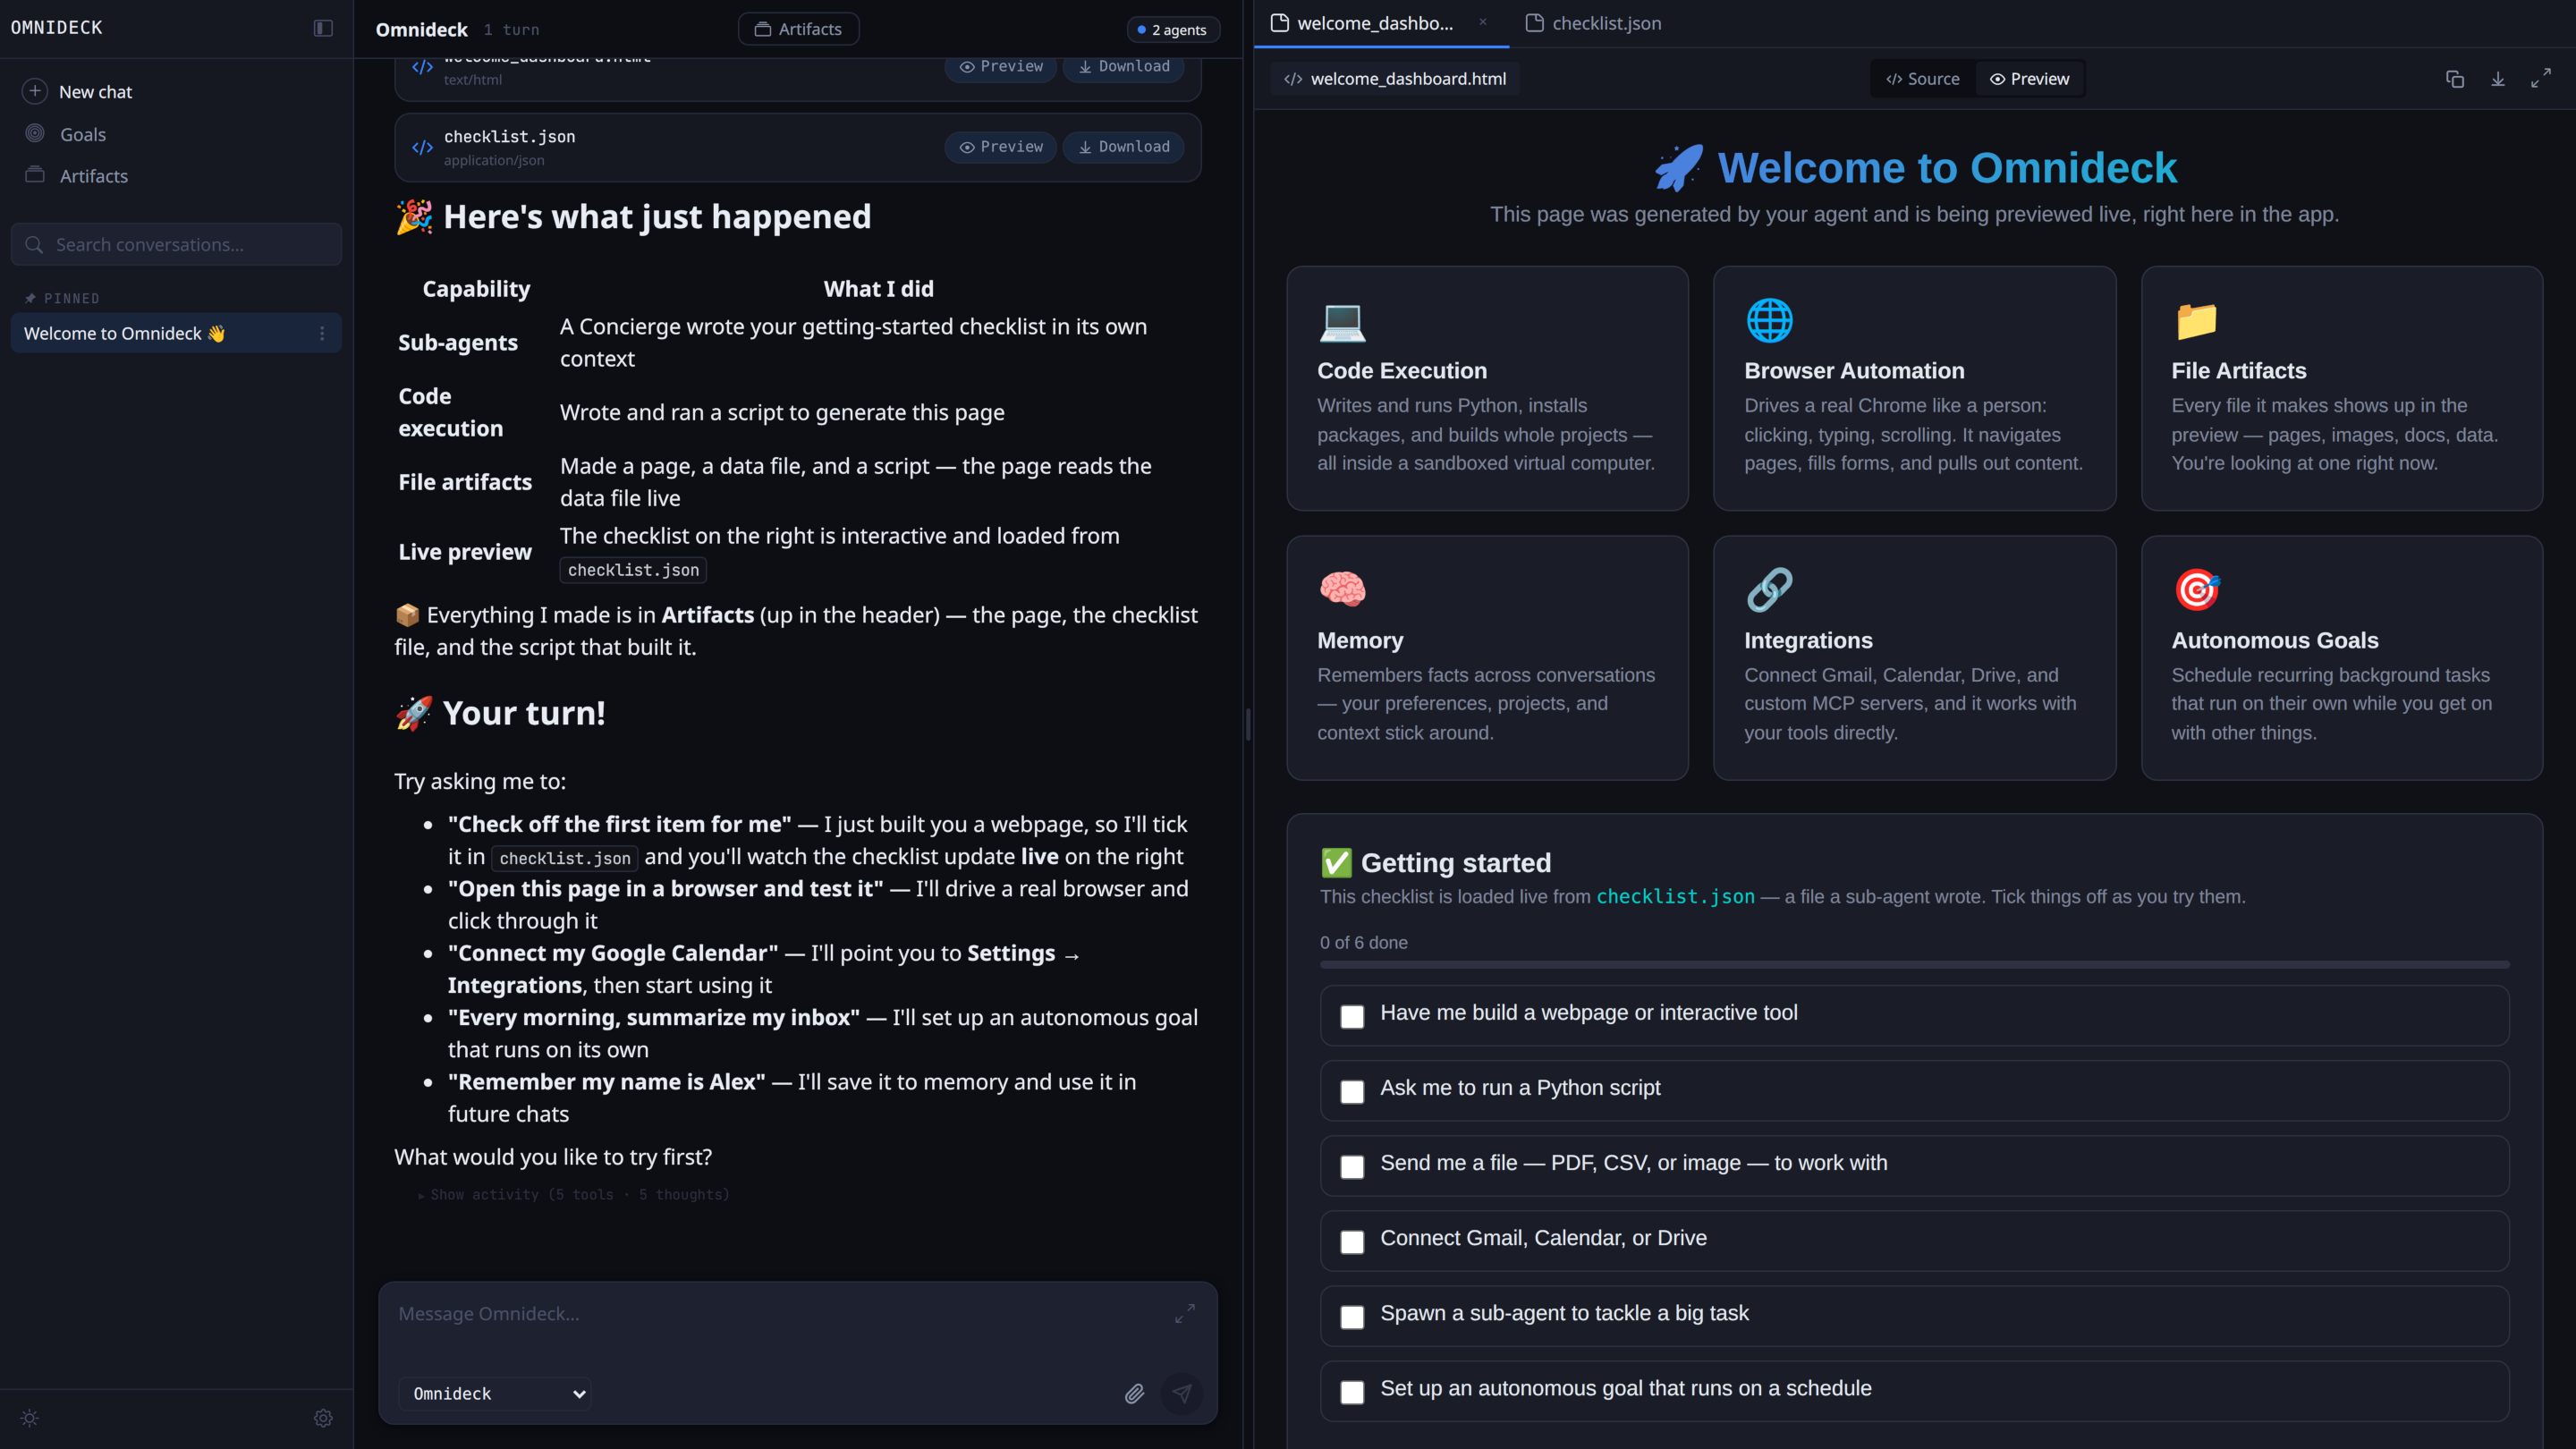The width and height of the screenshot is (2576, 1449).
Task: Tick 'Have me build a webpage or interactive tool'
Action: [x=1352, y=1017]
